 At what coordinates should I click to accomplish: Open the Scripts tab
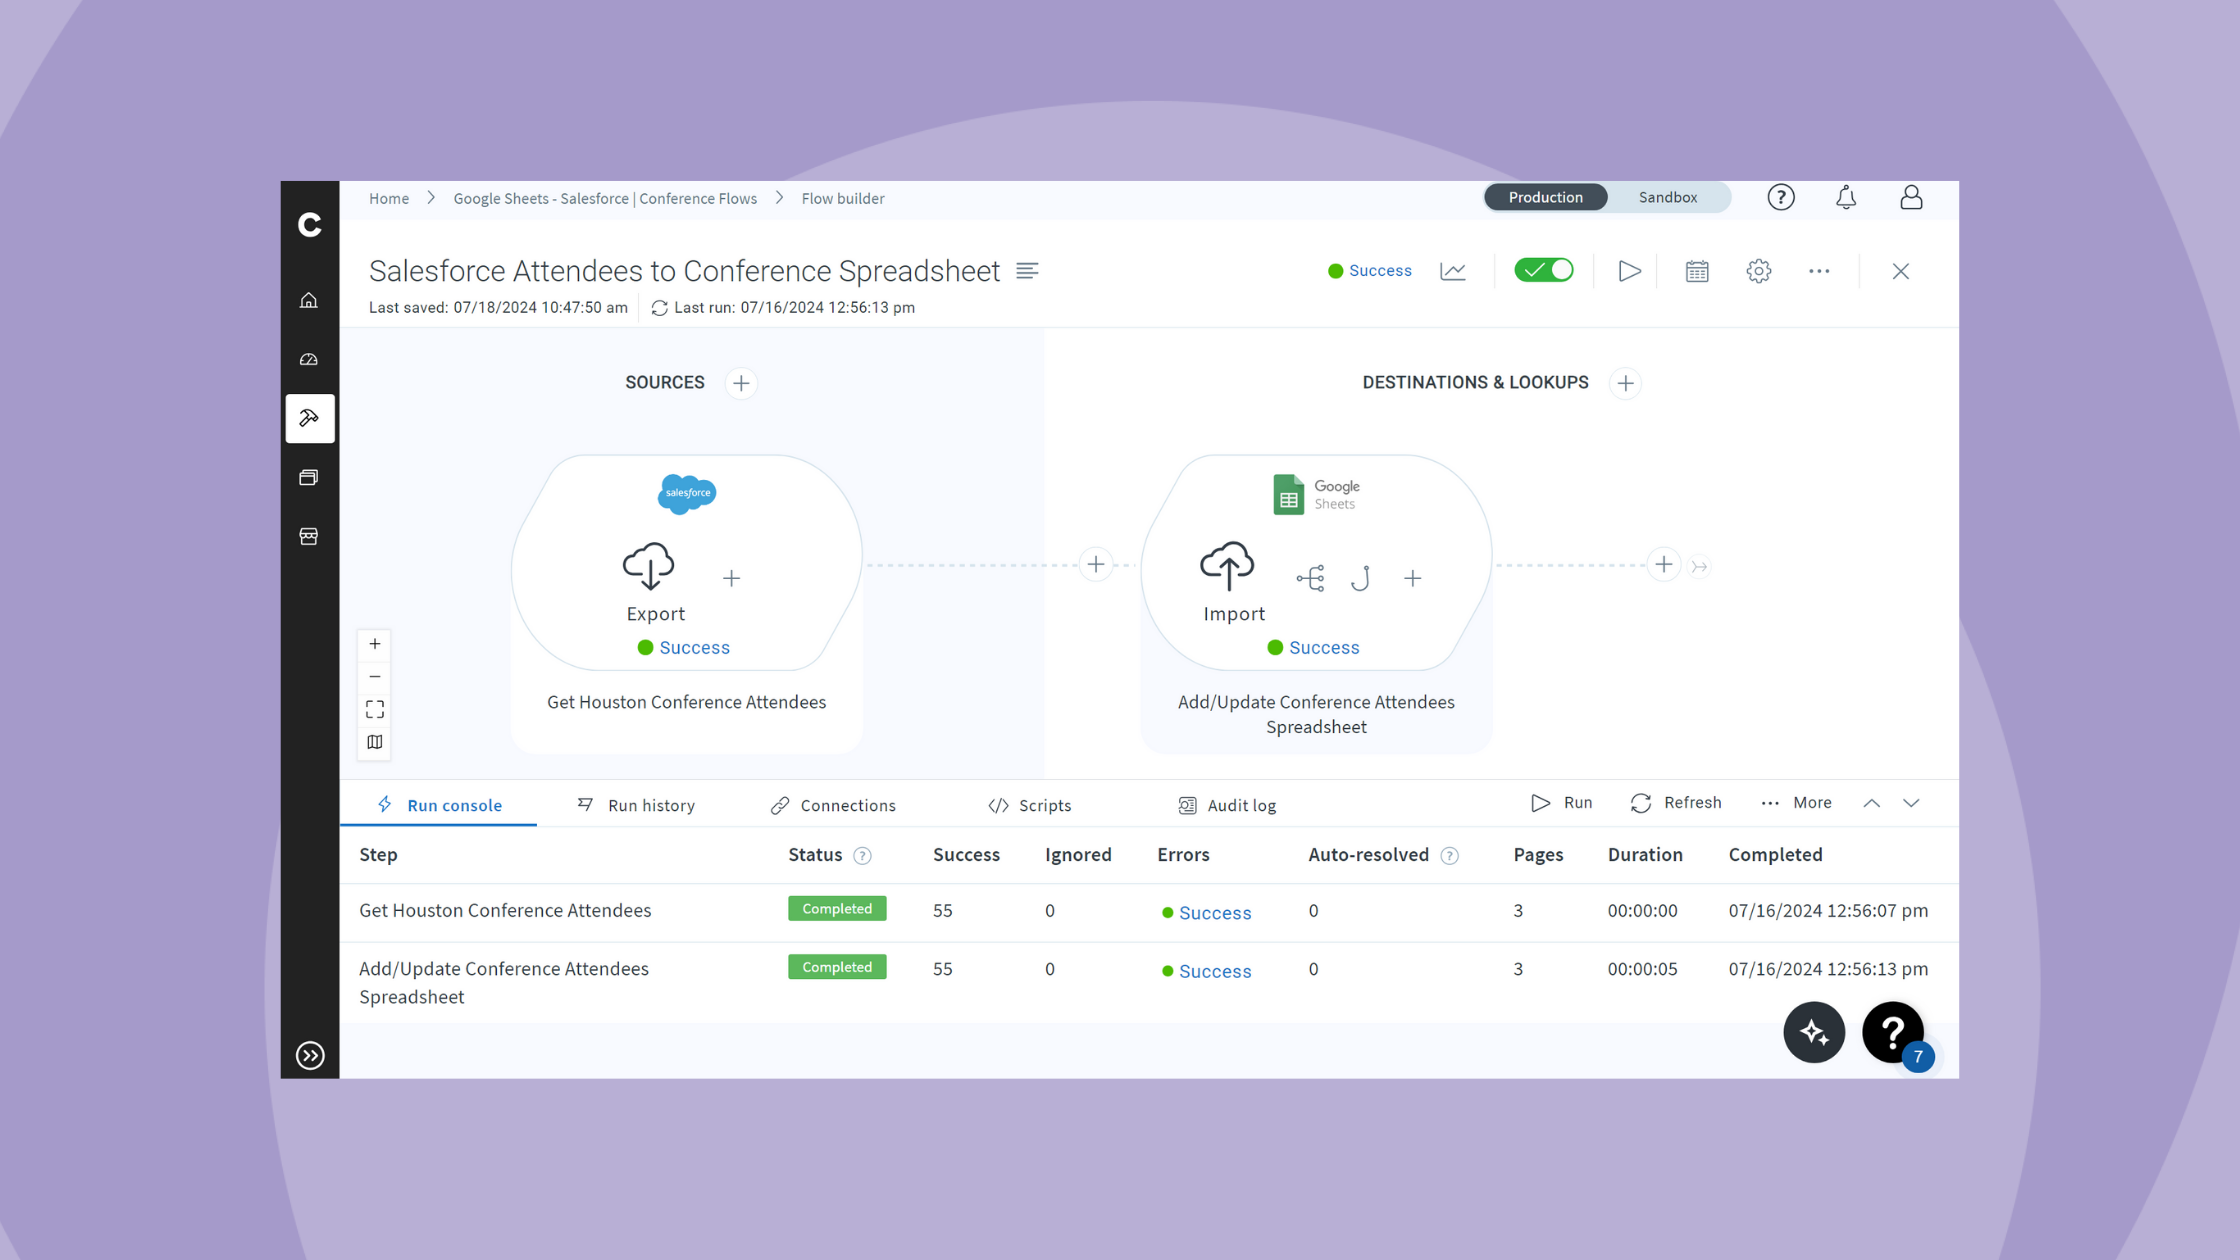[1030, 805]
